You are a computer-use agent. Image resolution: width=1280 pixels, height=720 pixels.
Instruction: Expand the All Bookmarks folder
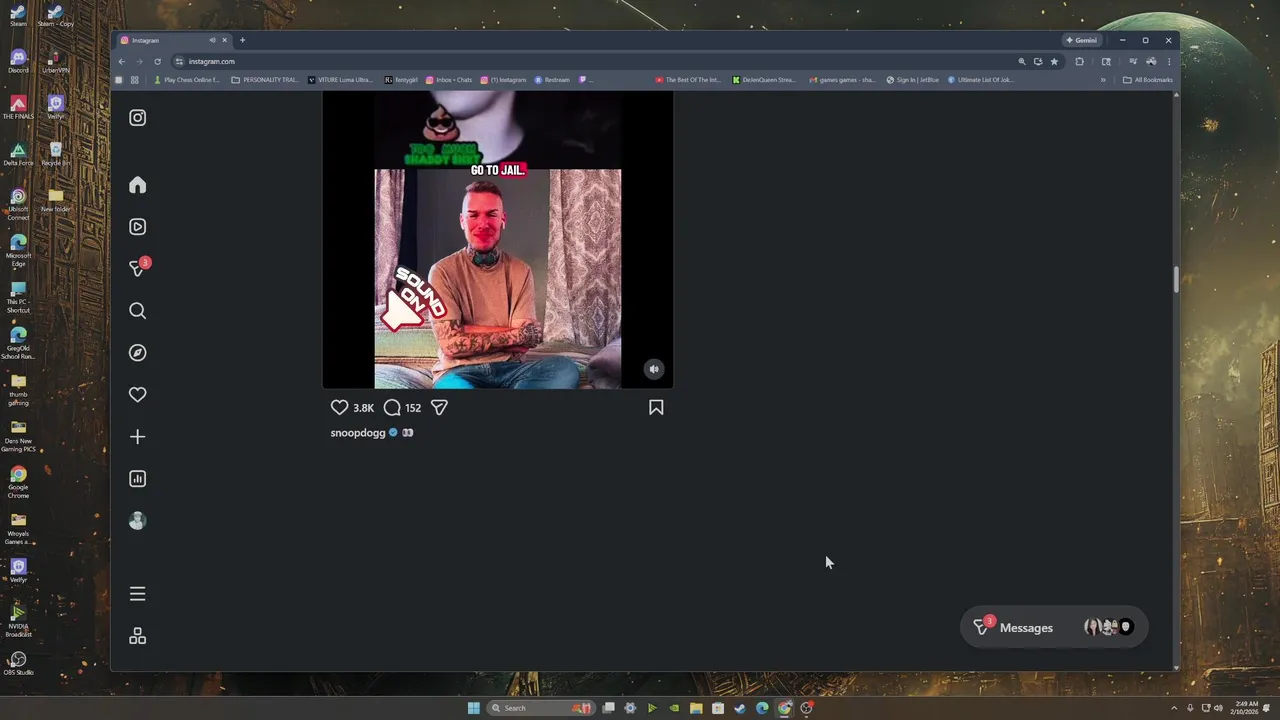pos(1148,80)
